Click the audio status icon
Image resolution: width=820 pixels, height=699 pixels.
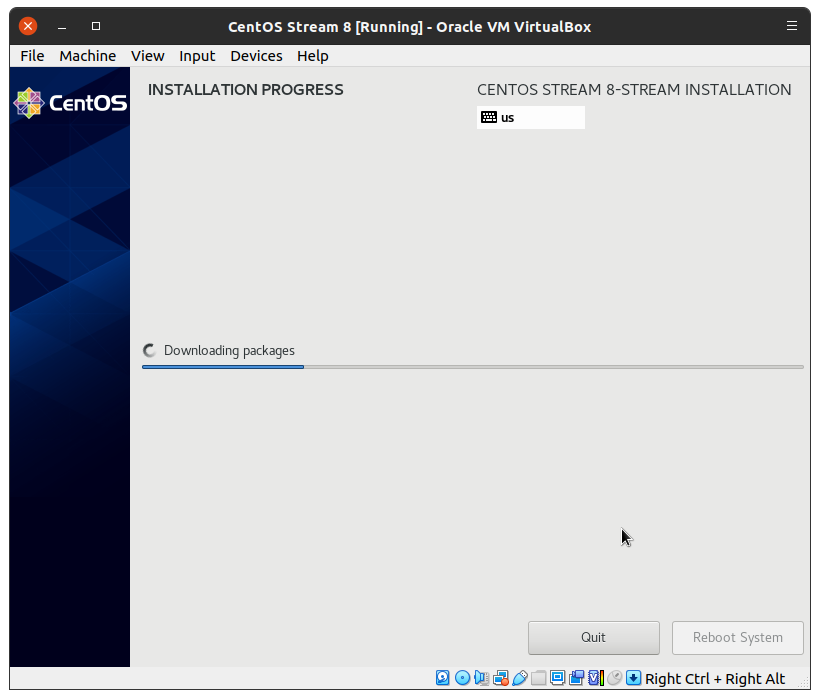tap(481, 678)
